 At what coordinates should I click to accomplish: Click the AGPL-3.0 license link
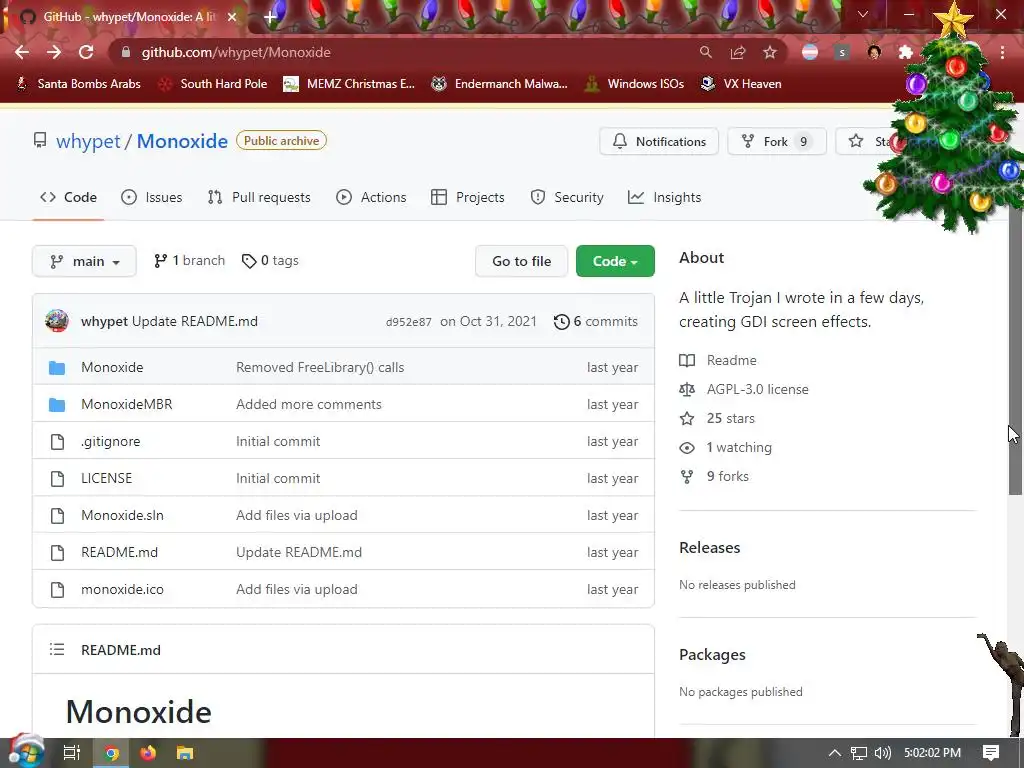(758, 389)
